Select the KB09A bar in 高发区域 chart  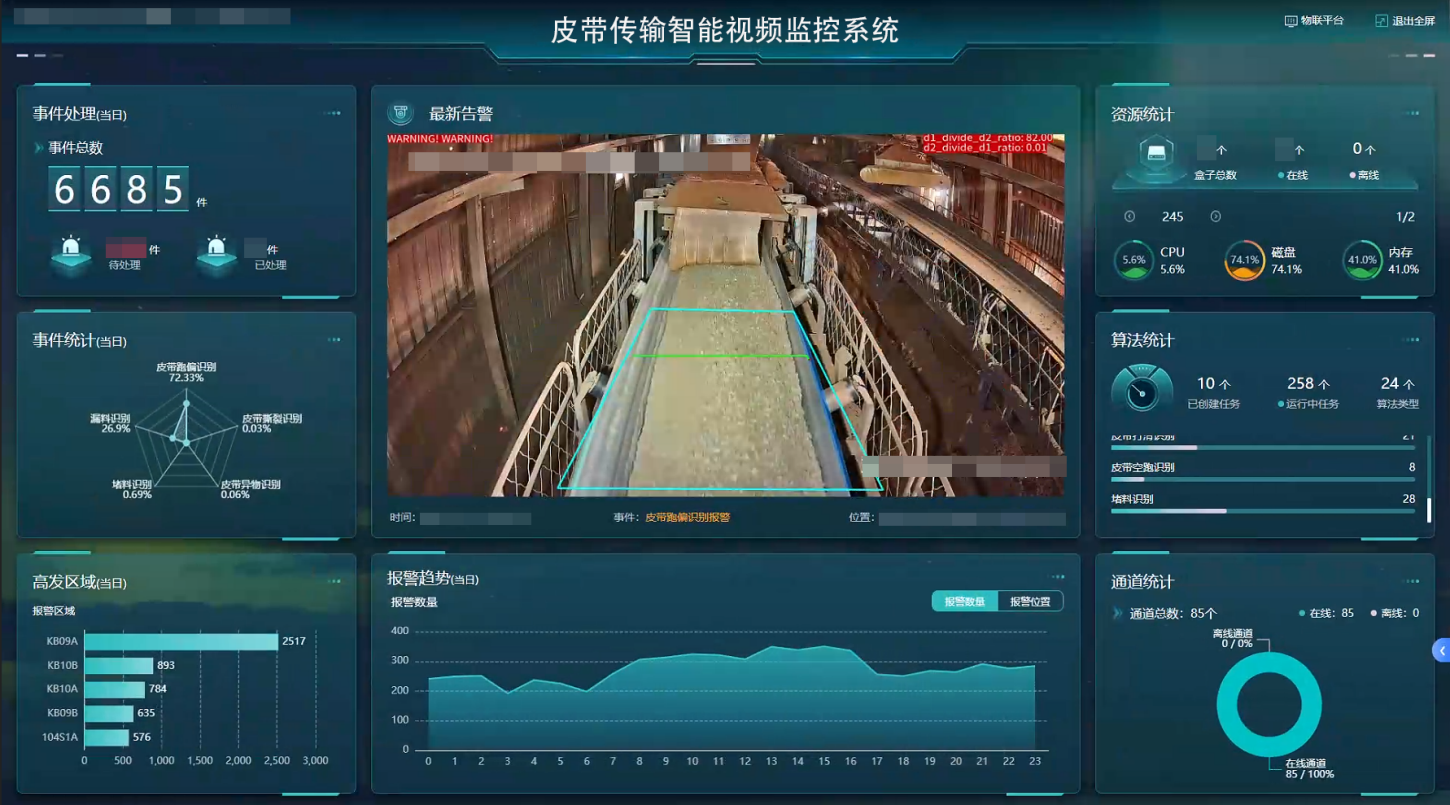[180, 640]
